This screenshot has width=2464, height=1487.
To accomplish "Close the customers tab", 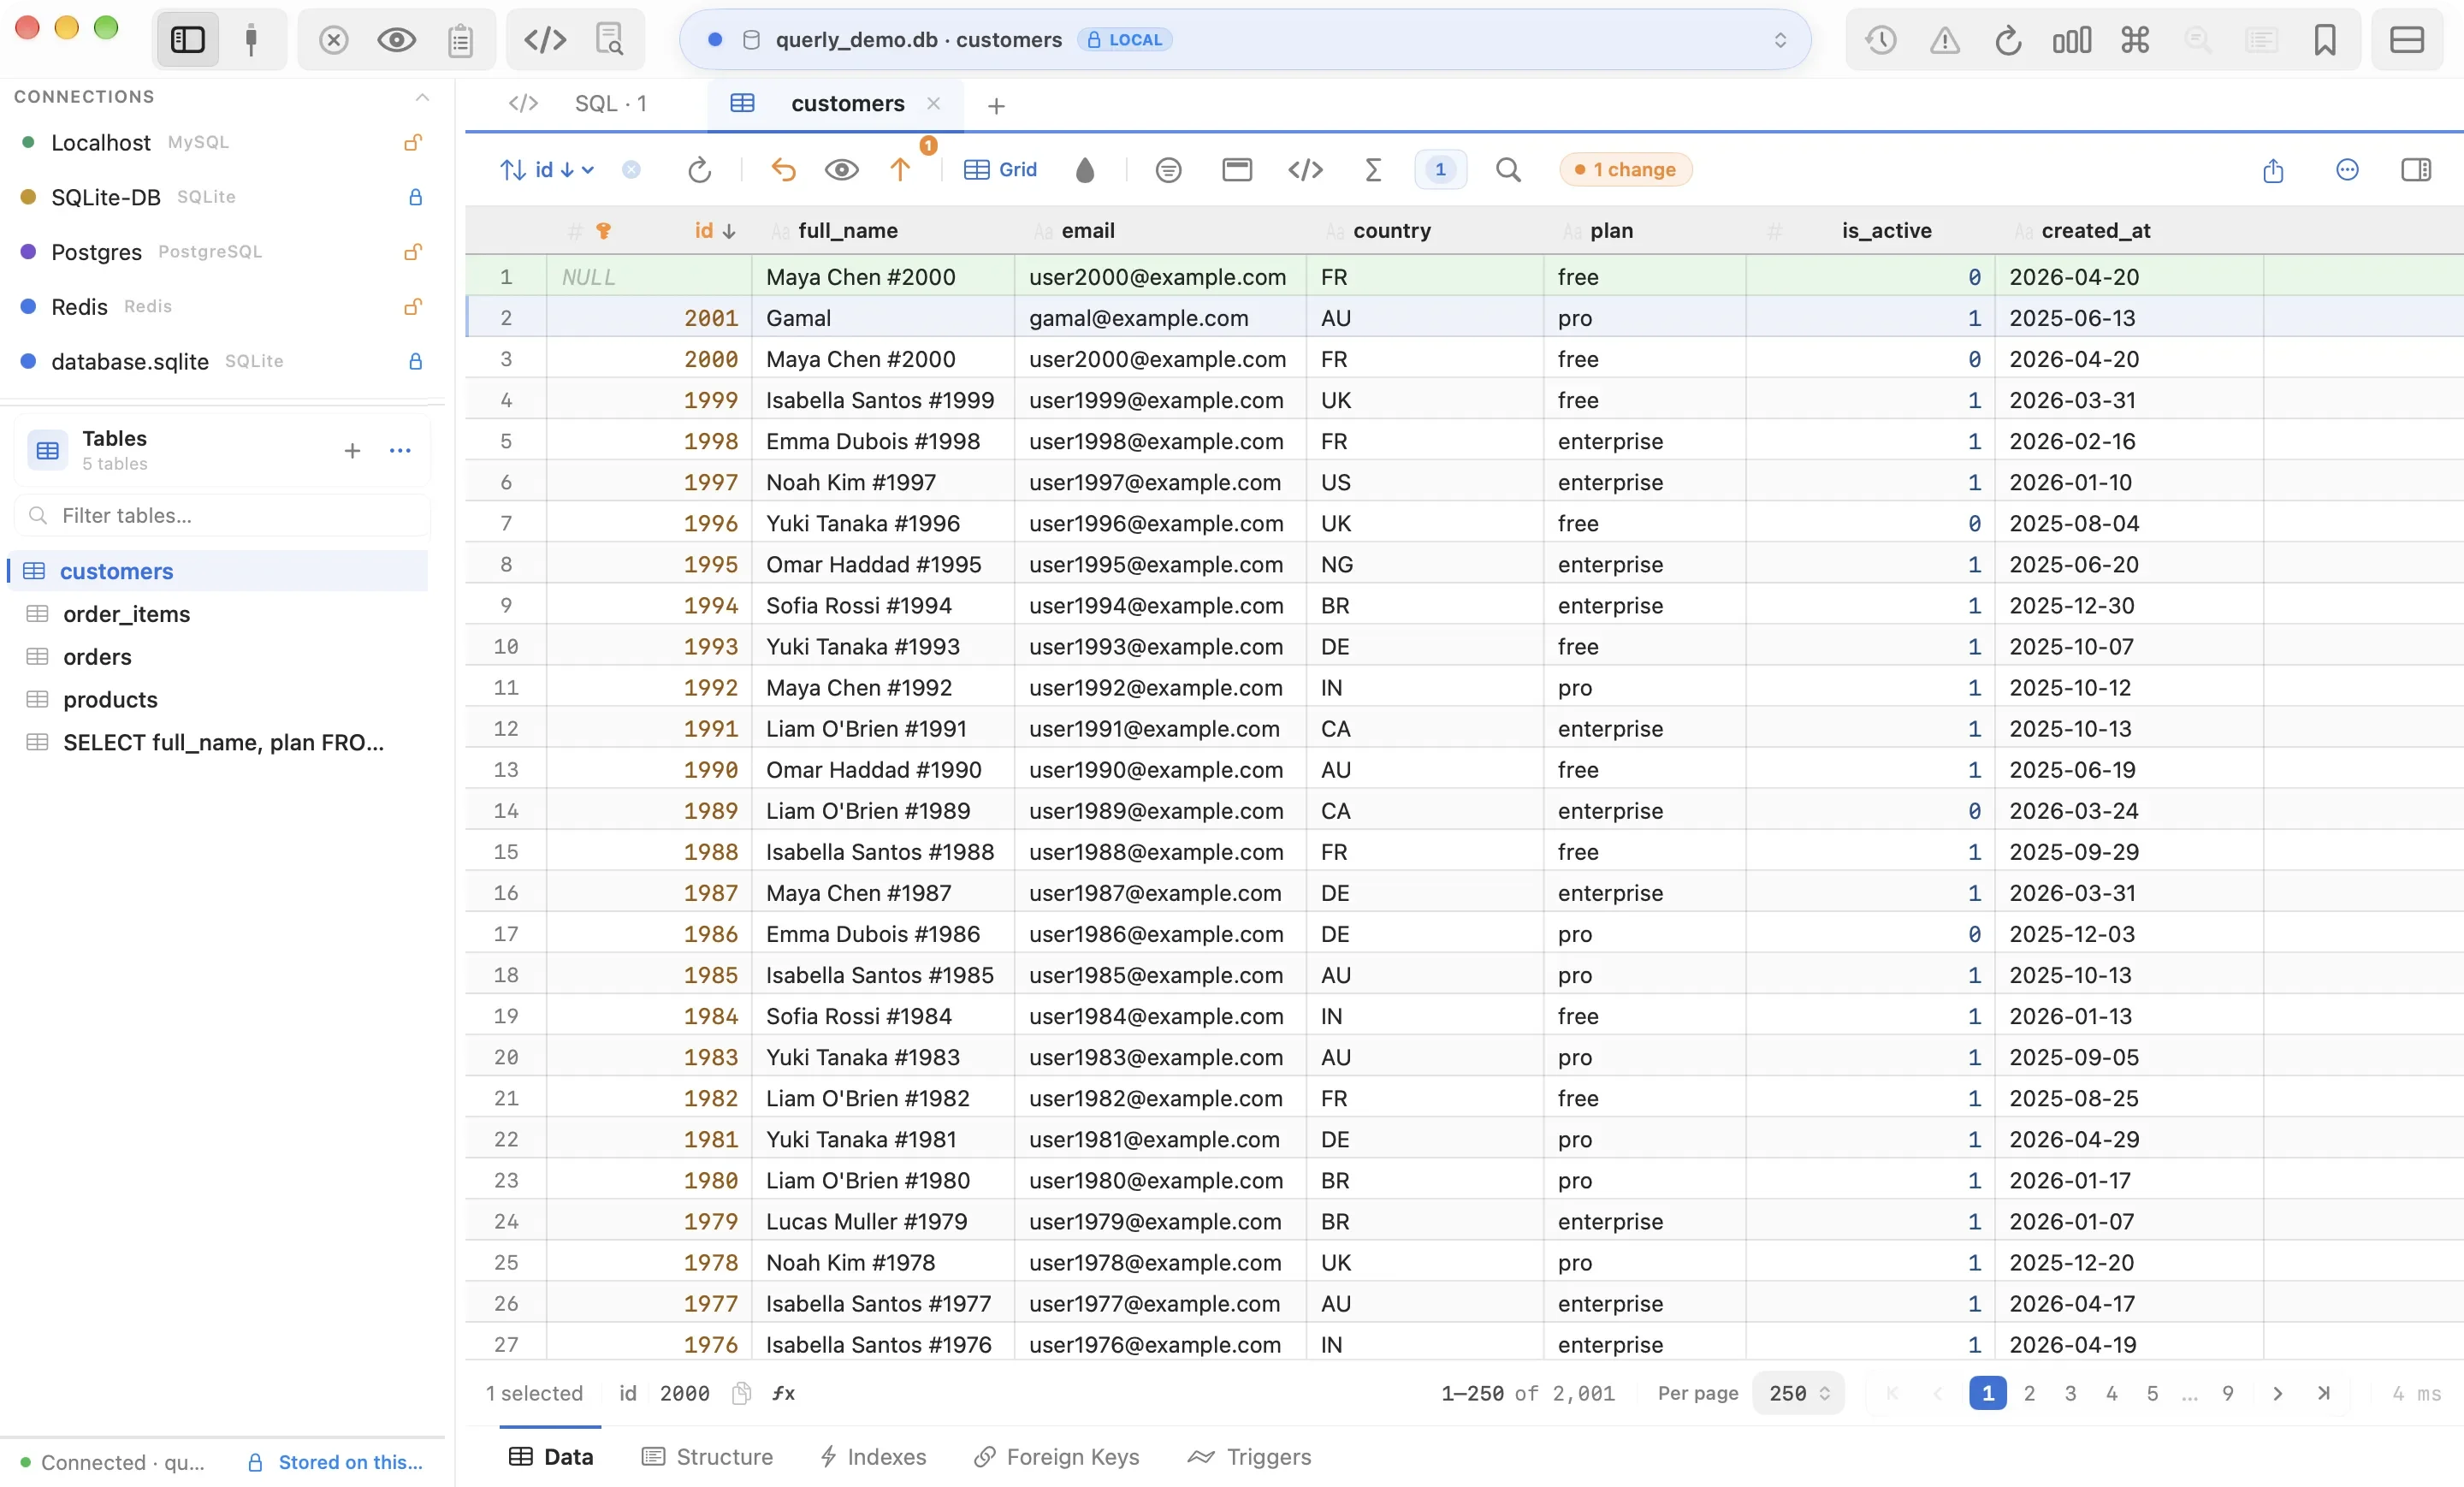I will tap(933, 103).
